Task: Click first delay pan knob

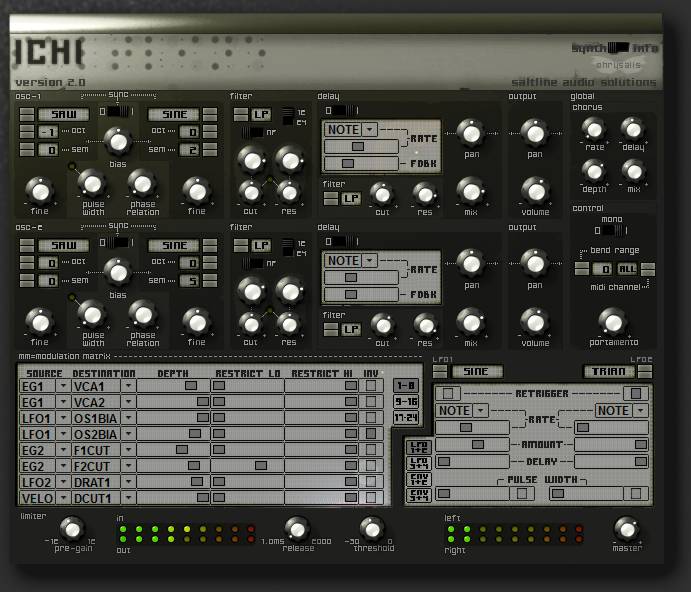Action: [471, 134]
